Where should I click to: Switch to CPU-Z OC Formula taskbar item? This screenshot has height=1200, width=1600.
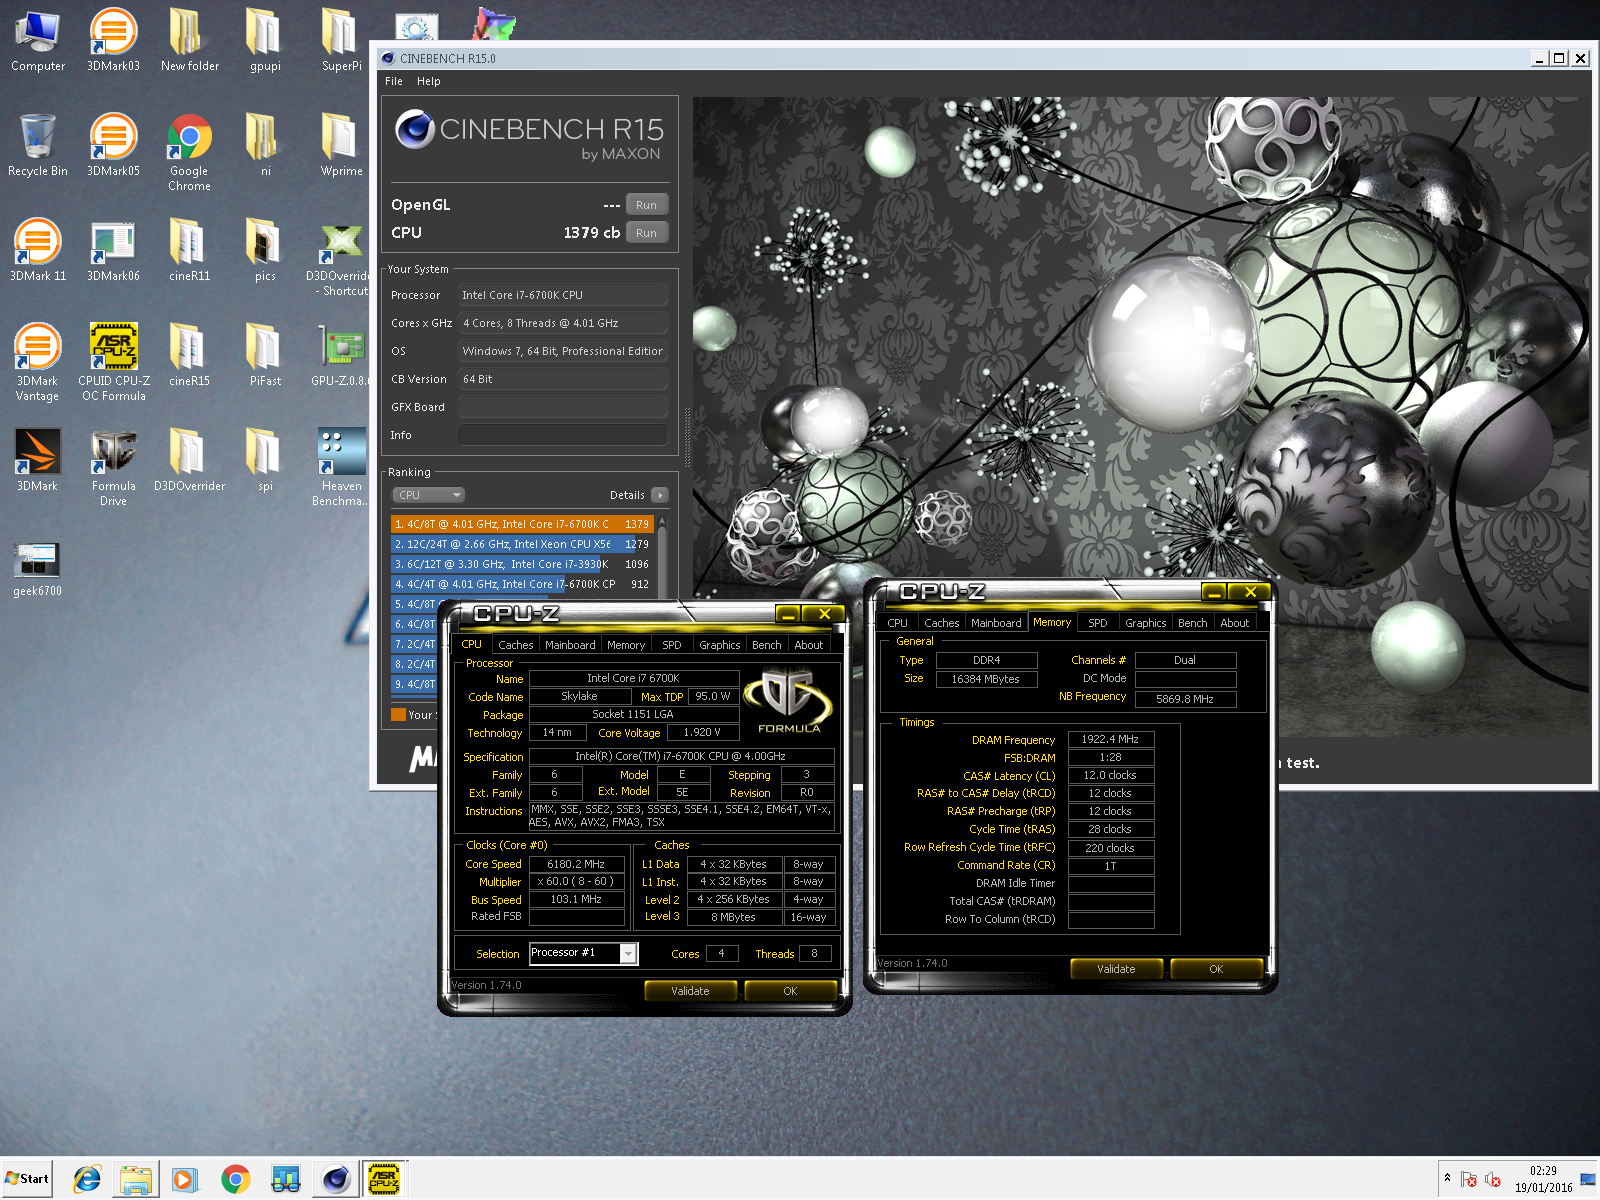pos(384,1179)
